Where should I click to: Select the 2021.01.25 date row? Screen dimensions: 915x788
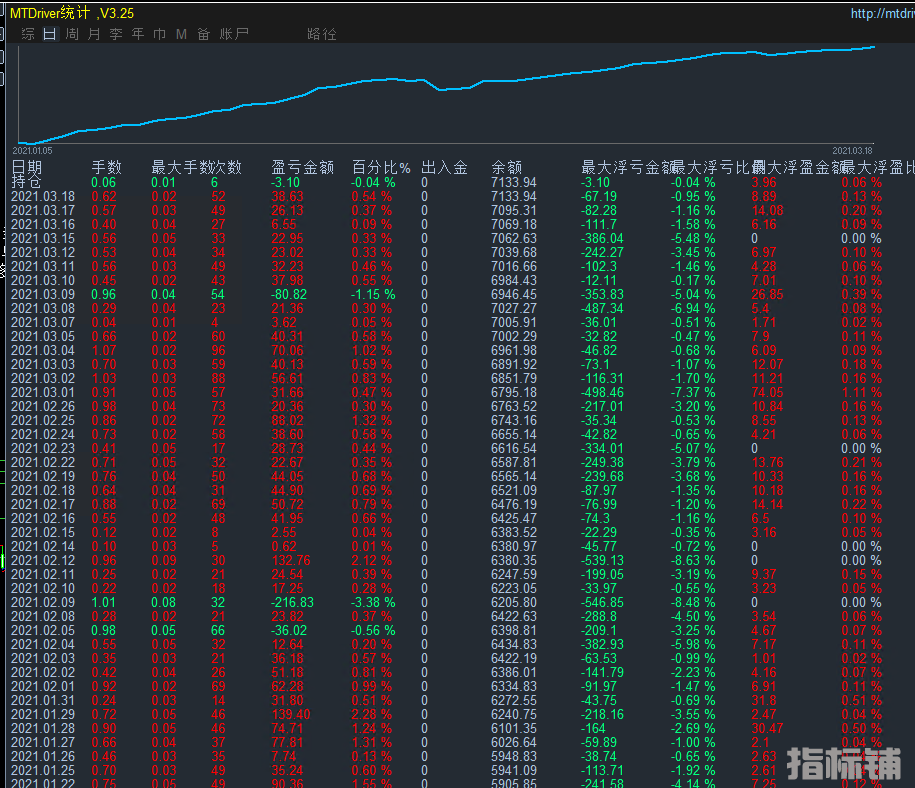click(43, 771)
